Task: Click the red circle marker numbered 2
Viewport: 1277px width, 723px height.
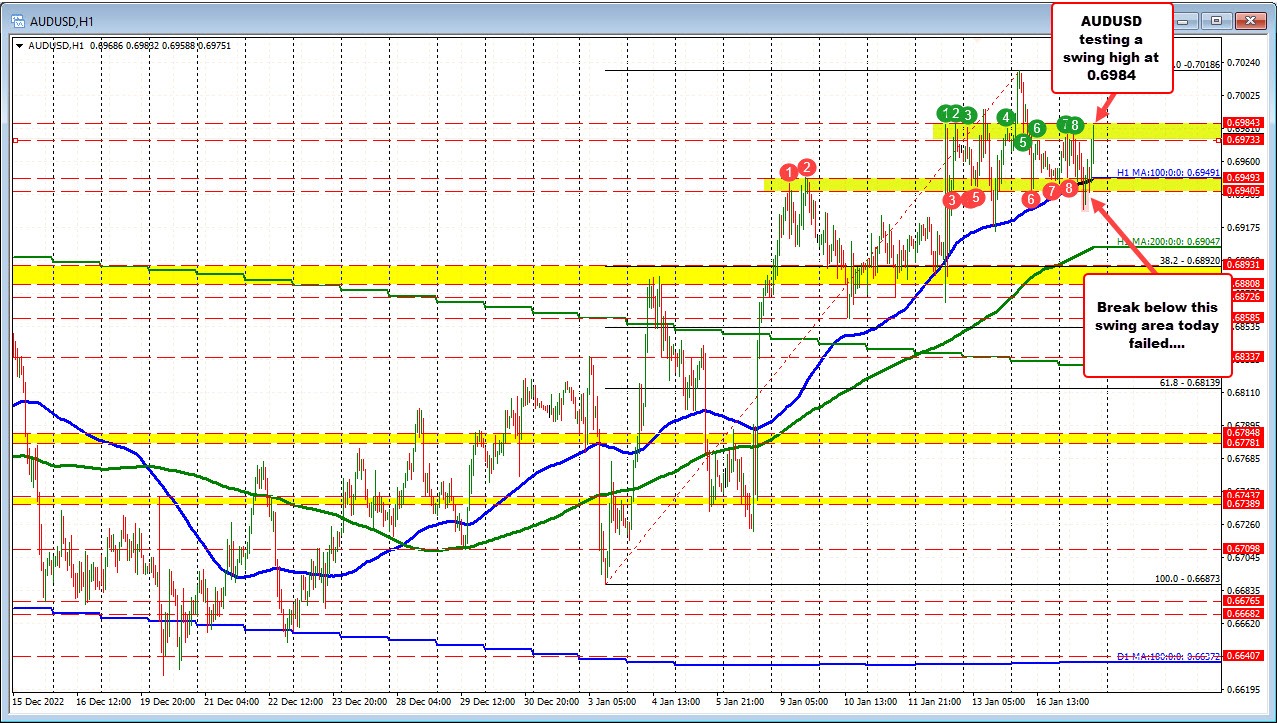Action: (x=808, y=167)
